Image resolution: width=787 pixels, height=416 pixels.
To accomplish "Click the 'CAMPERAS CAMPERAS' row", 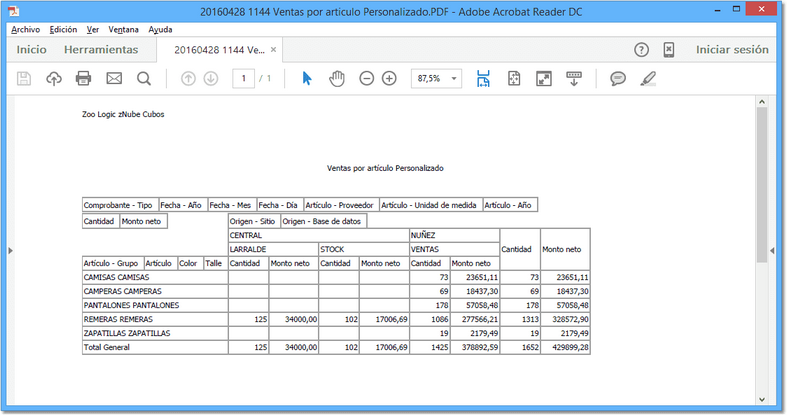I will click(155, 292).
